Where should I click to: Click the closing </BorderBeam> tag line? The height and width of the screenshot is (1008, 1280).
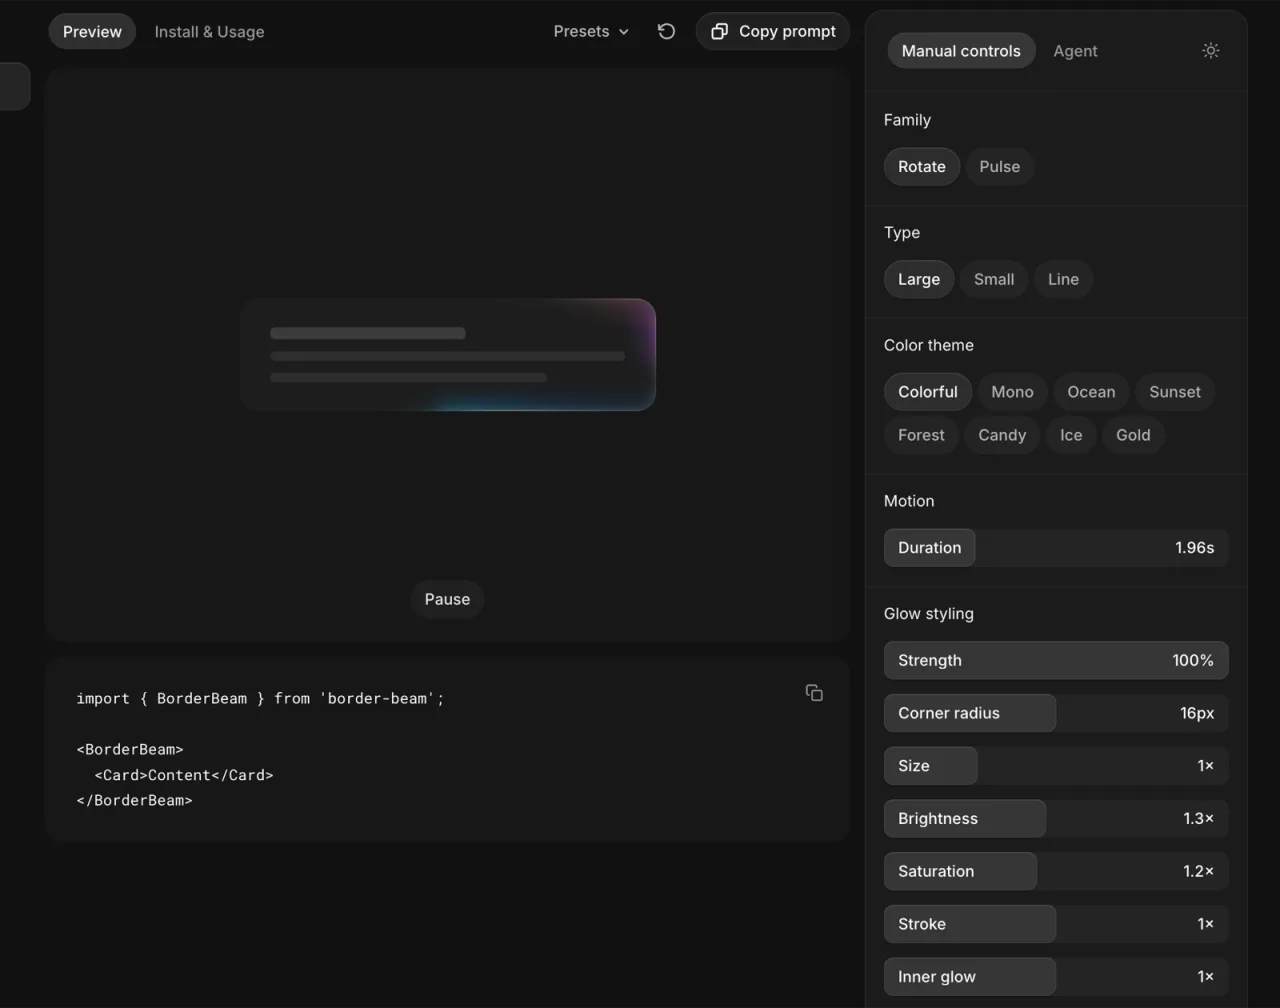pos(134,800)
